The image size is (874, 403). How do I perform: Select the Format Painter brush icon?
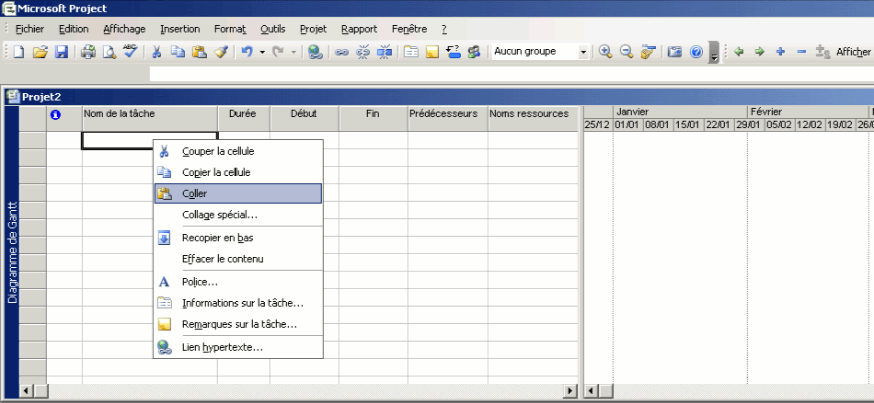[x=221, y=52]
